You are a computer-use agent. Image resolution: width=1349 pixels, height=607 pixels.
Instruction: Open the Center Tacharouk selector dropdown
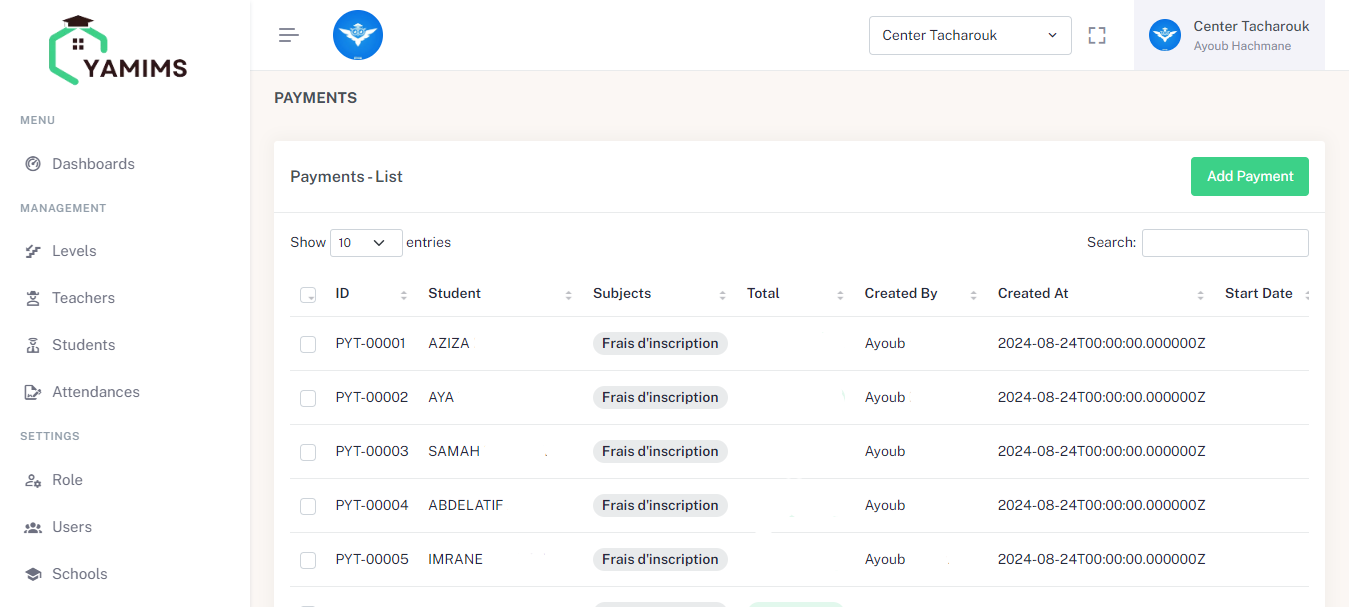969,34
